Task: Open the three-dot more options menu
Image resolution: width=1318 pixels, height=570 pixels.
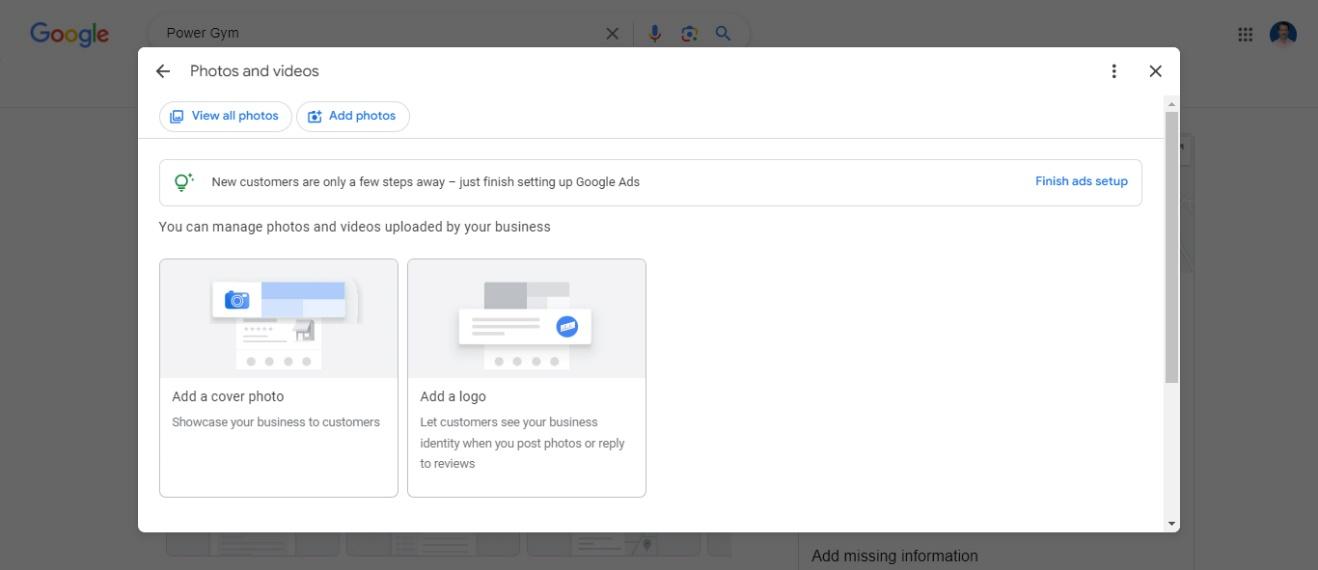Action: 1114,71
